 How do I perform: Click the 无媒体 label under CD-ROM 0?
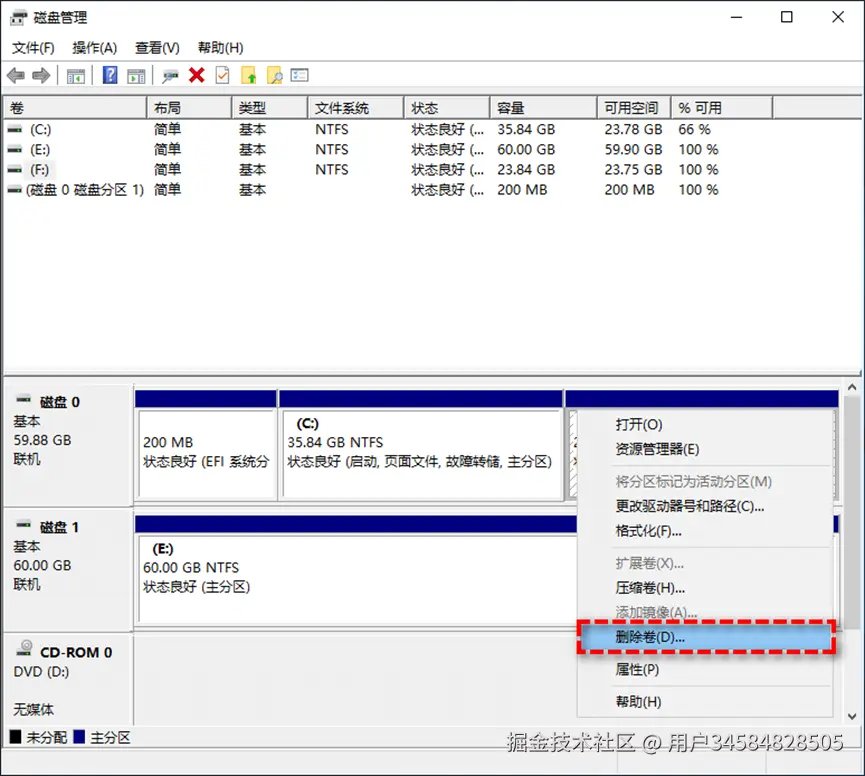click(34, 709)
